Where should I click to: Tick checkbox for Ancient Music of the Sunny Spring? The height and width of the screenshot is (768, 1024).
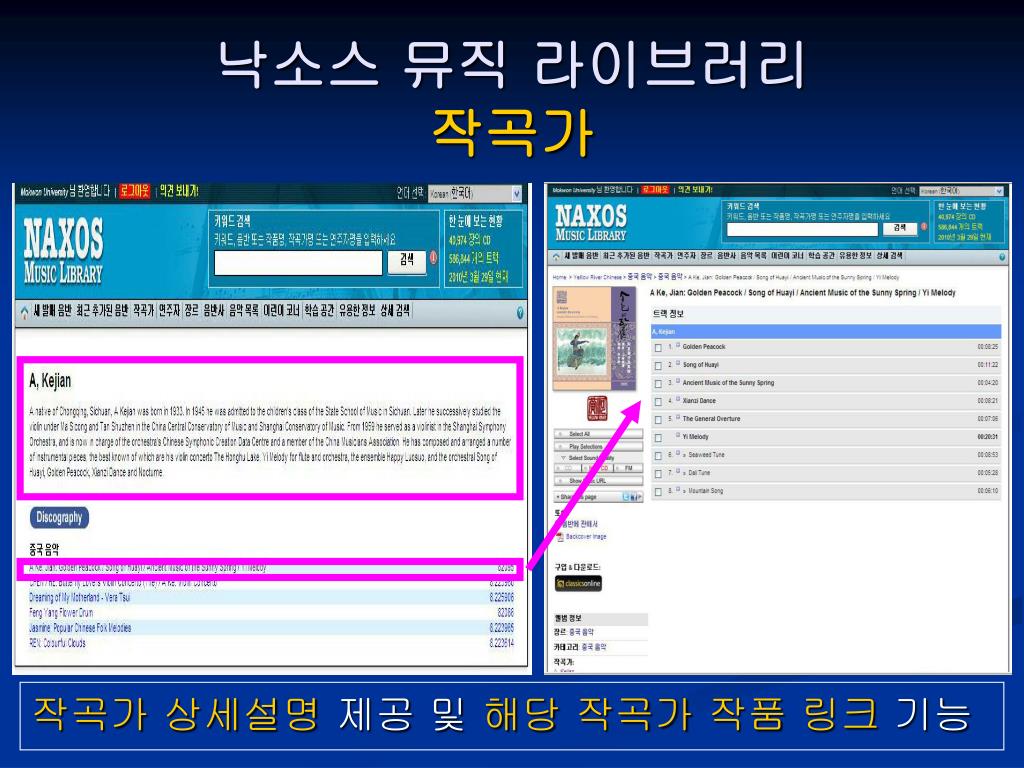pyautogui.click(x=658, y=383)
